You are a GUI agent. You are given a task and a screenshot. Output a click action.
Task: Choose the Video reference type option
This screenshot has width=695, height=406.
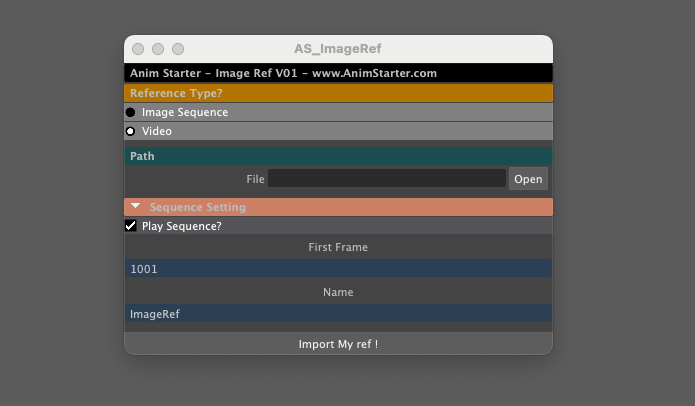pos(131,131)
